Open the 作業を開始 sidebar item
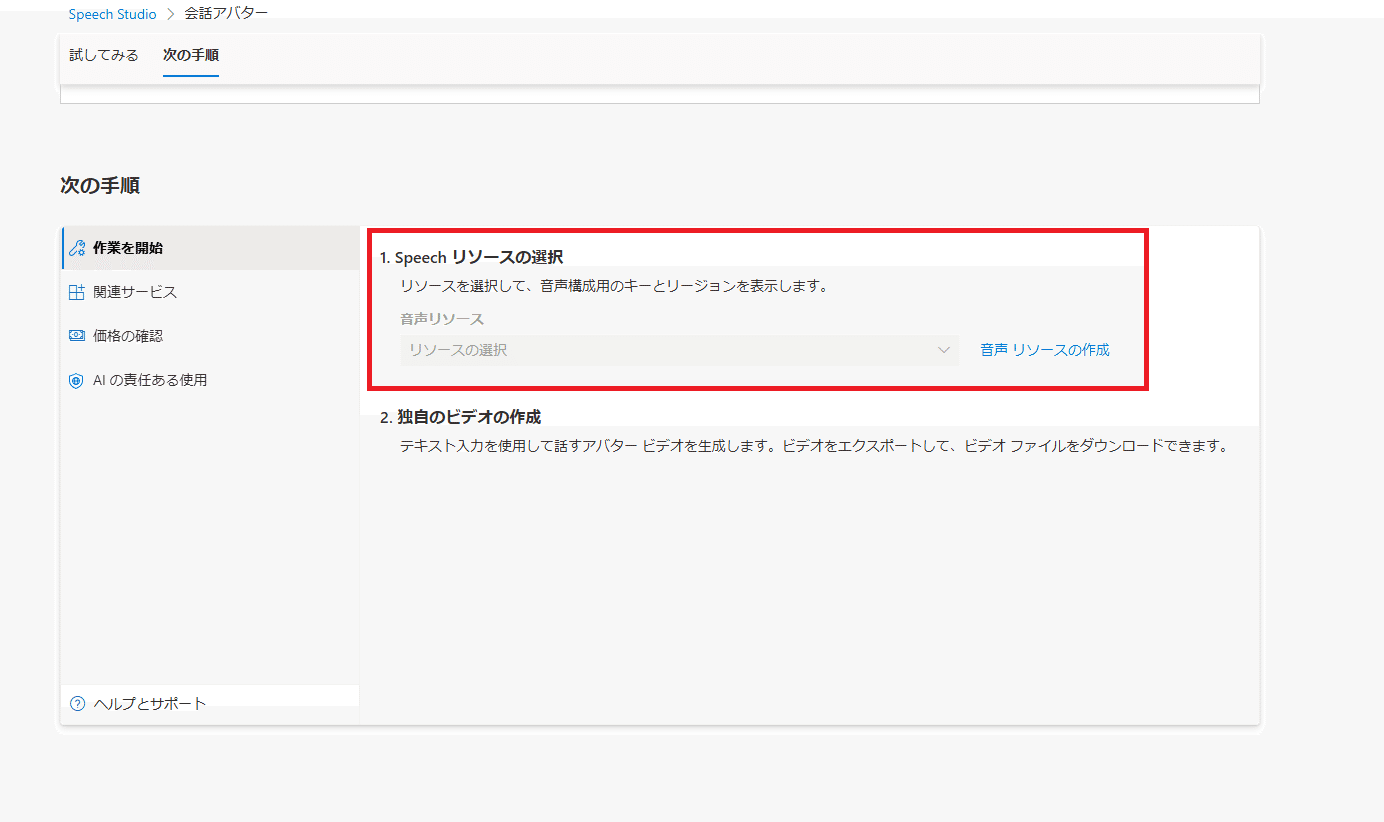 210,248
